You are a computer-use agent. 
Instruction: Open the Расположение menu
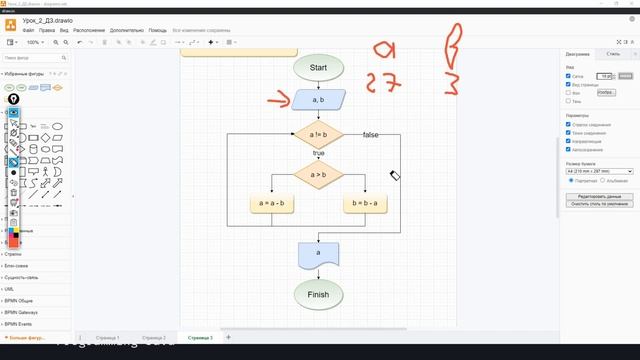89,30
